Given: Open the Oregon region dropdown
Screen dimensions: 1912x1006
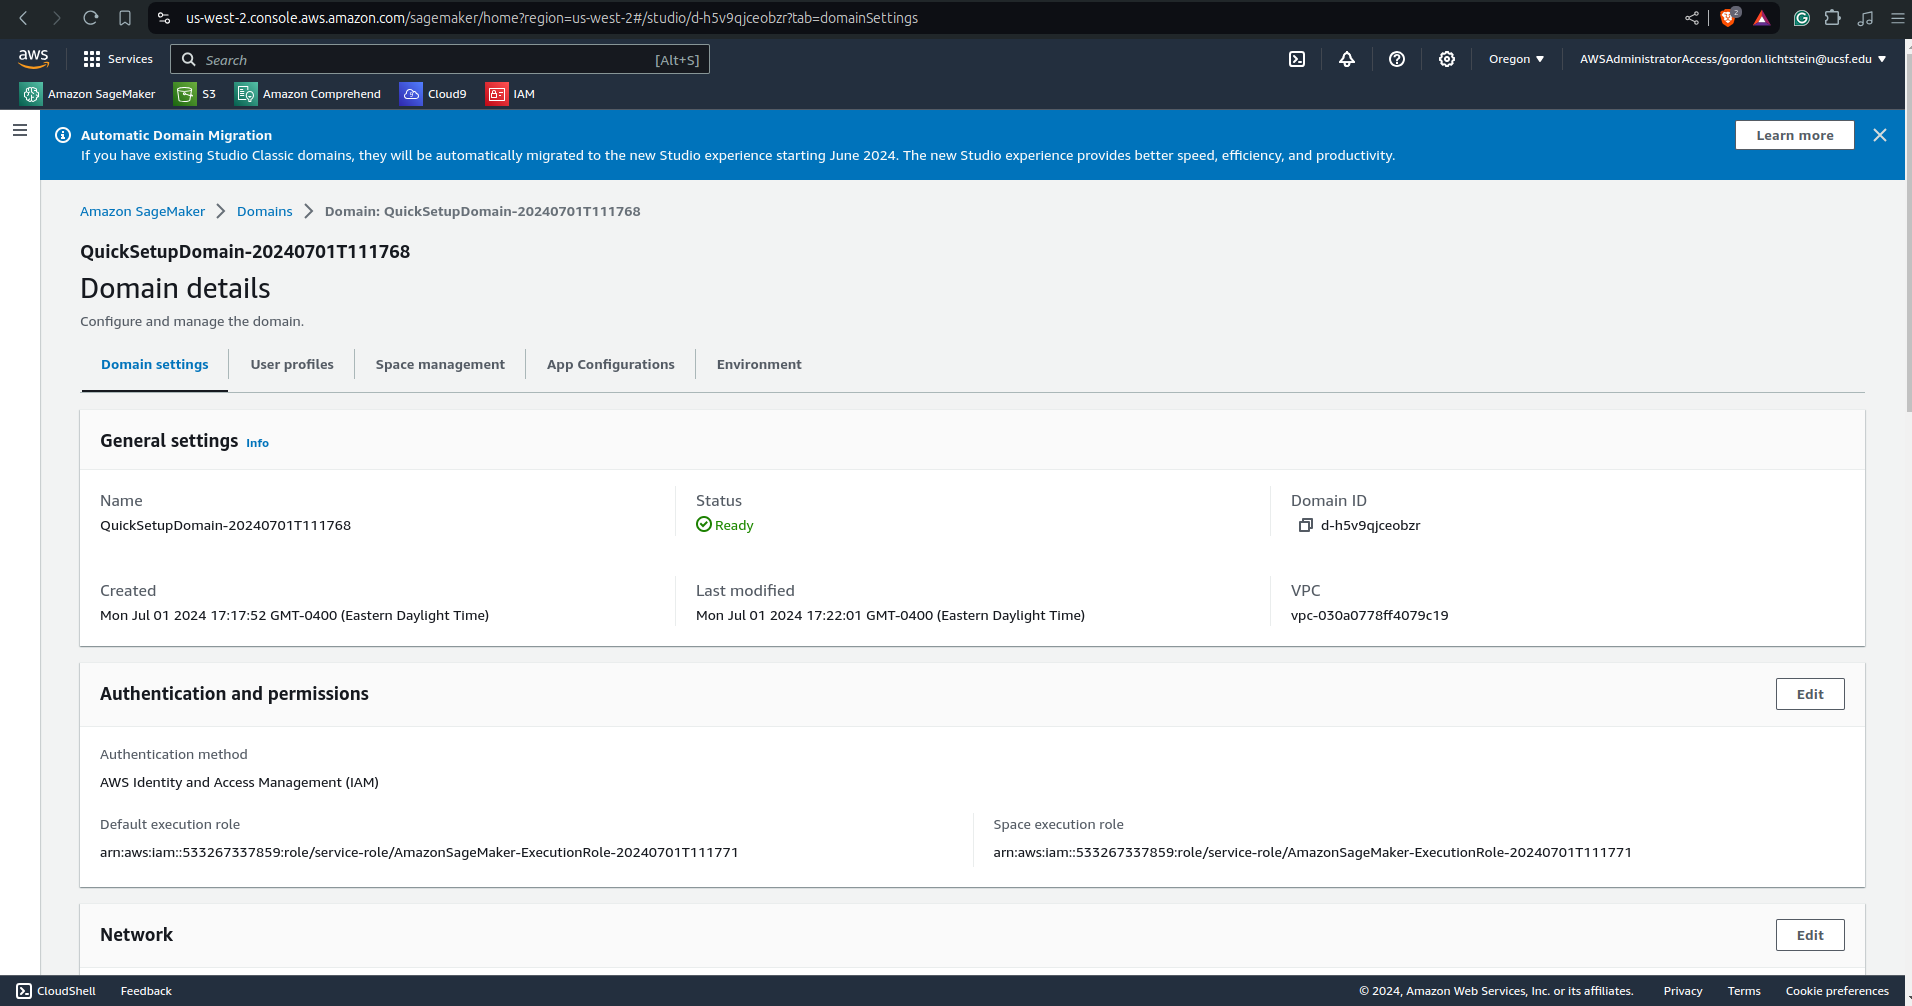Looking at the screenshot, I should pyautogui.click(x=1516, y=59).
